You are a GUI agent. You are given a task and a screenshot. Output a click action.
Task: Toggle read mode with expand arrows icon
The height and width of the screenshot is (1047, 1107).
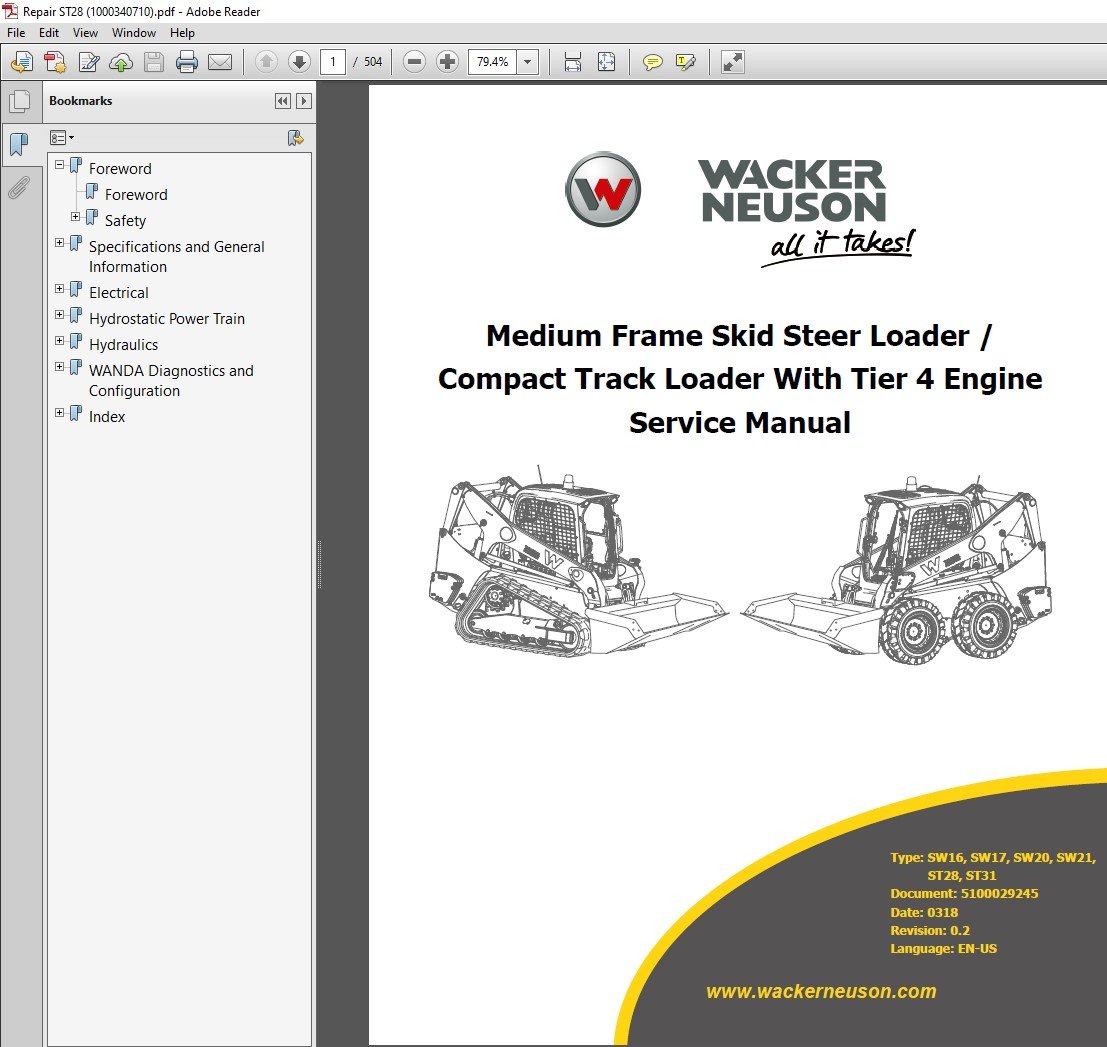pyautogui.click(x=733, y=62)
